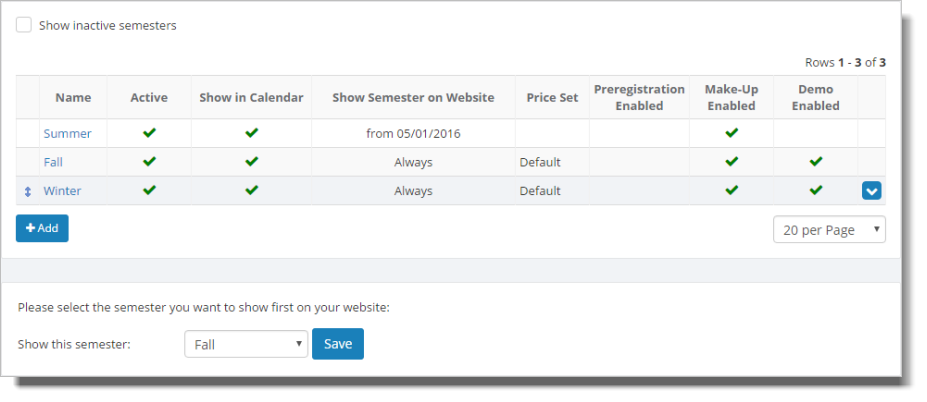Click the Save button
The height and width of the screenshot is (402, 927).
tap(338, 344)
